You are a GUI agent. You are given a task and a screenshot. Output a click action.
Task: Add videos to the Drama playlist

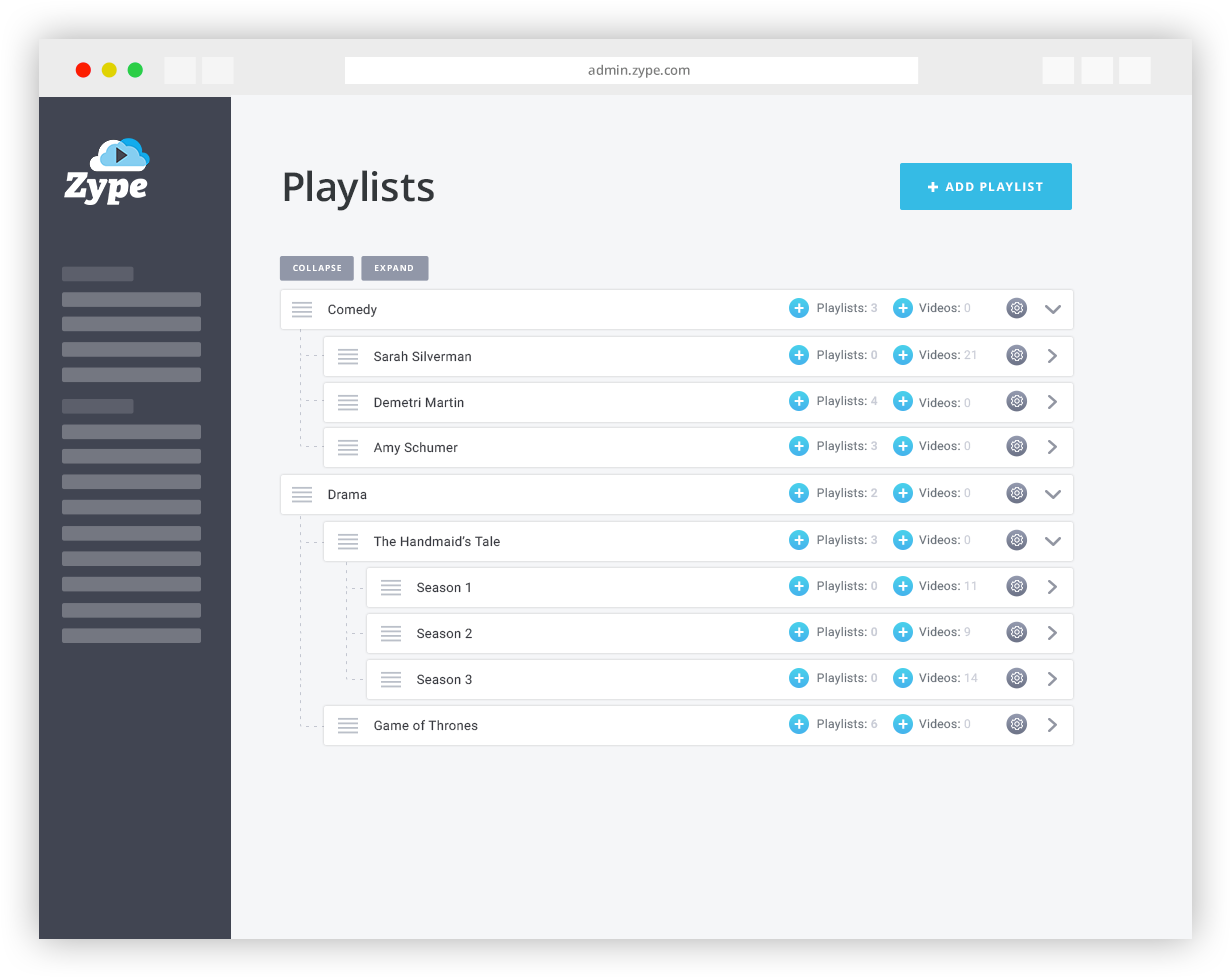(x=903, y=493)
